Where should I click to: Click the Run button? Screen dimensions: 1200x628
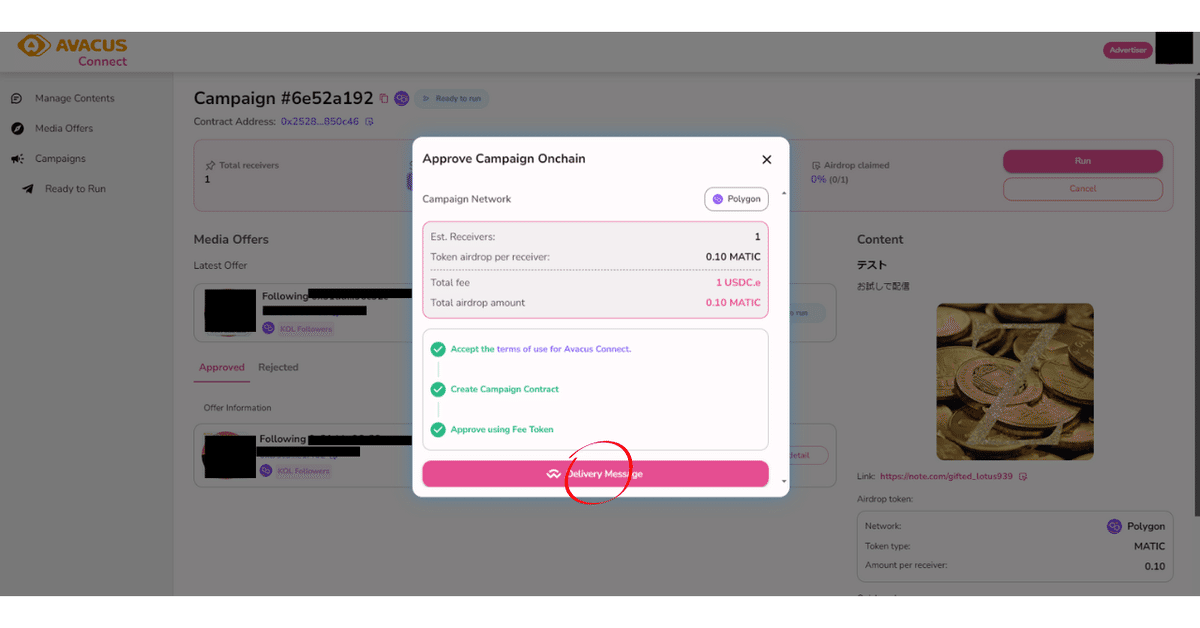[x=1083, y=161]
